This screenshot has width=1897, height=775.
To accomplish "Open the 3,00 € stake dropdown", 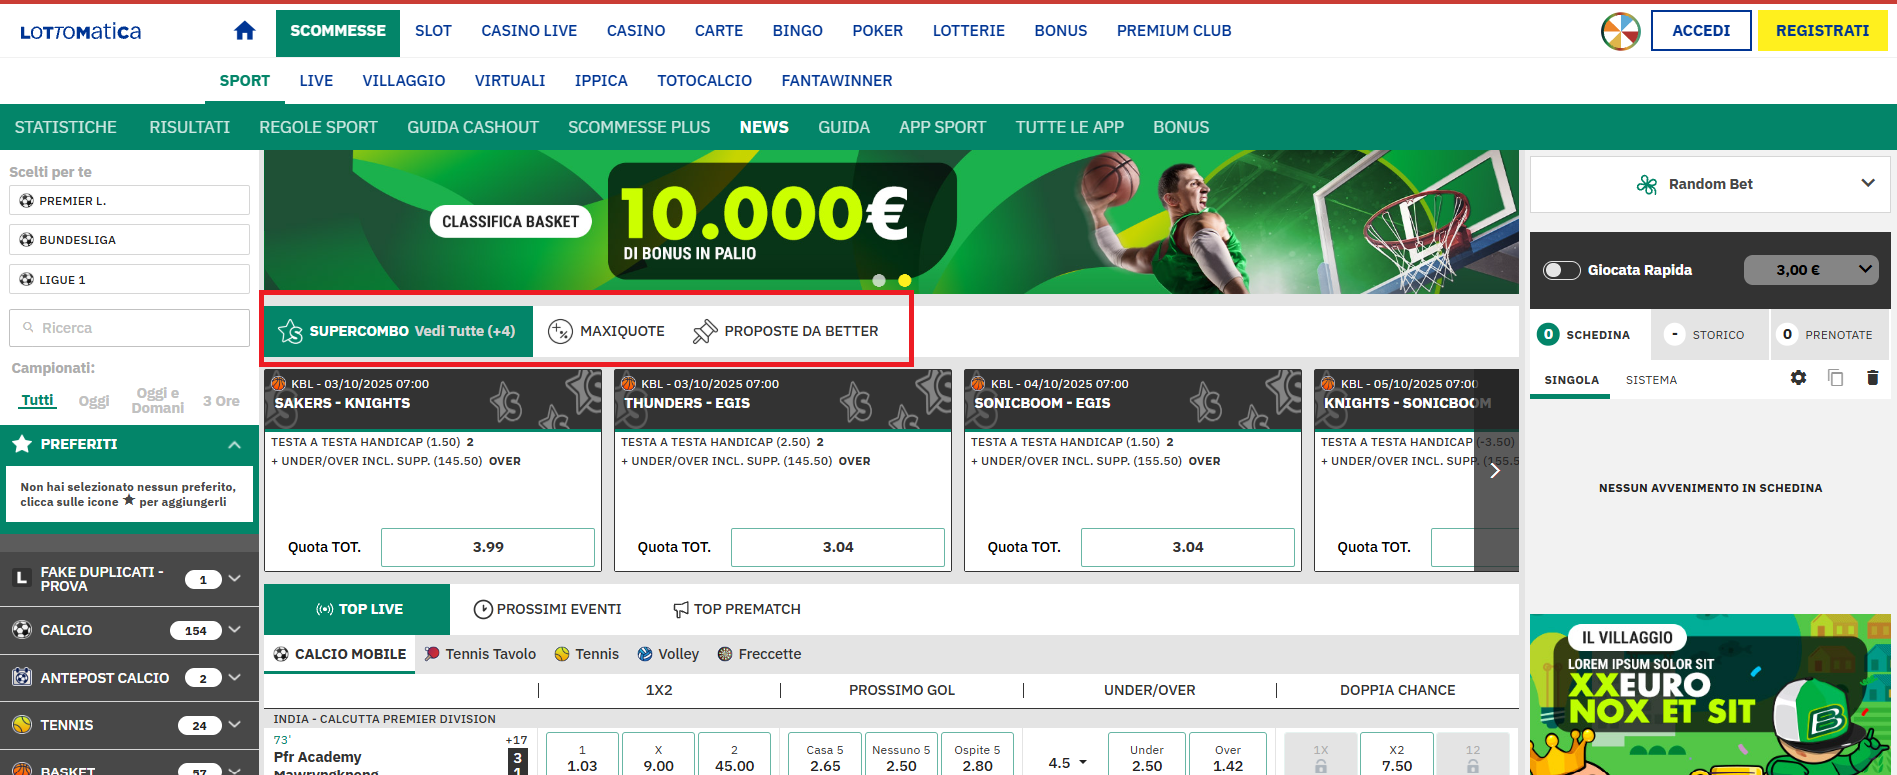I will [x=1817, y=270].
